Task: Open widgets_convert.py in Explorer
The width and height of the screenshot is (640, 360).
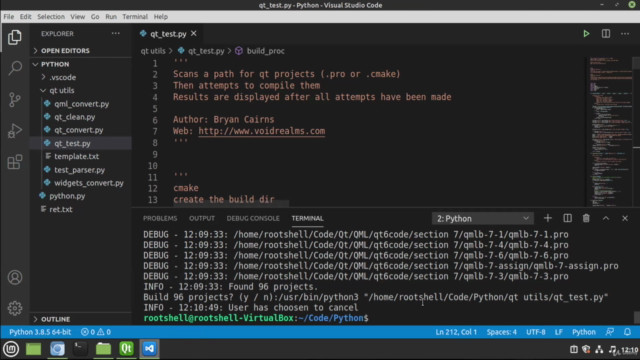Action: point(89,183)
